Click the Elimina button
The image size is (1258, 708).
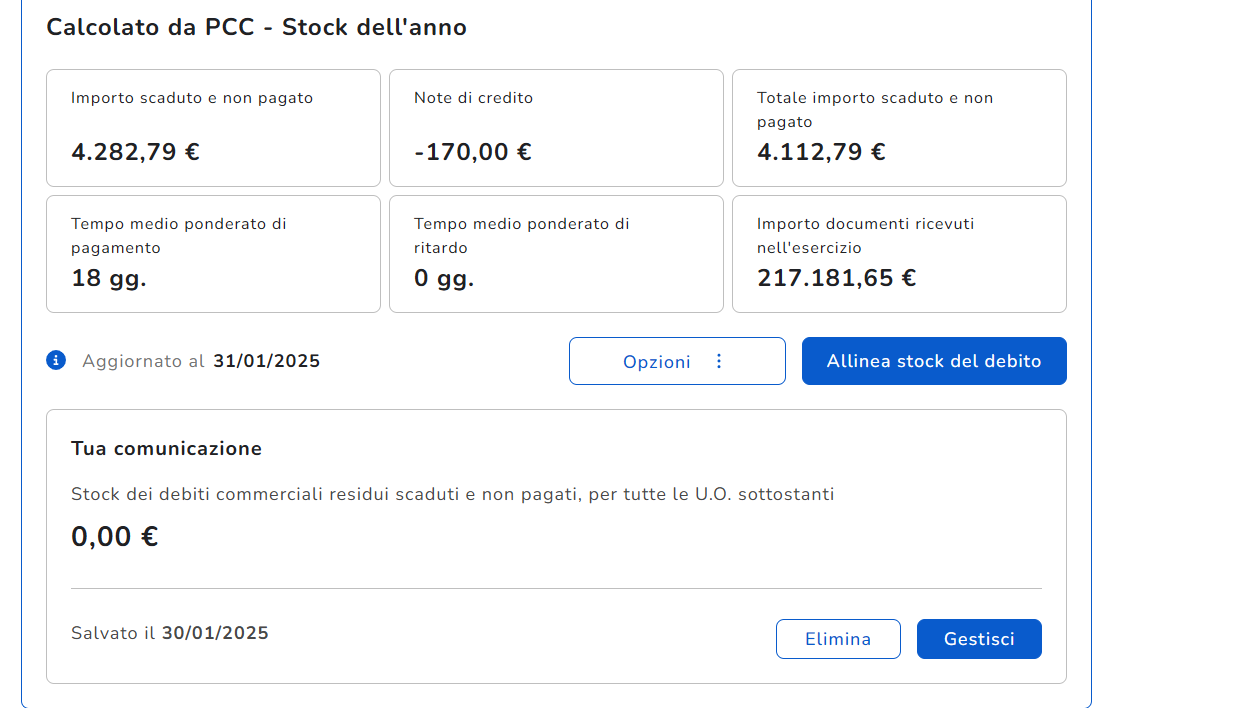click(x=837, y=639)
